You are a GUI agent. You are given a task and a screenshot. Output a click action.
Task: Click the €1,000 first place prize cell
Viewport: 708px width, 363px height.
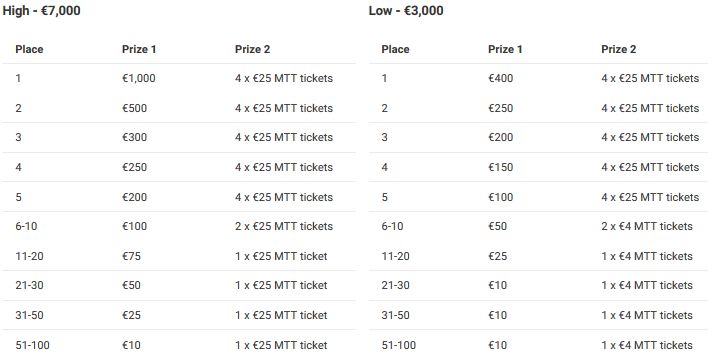(139, 78)
